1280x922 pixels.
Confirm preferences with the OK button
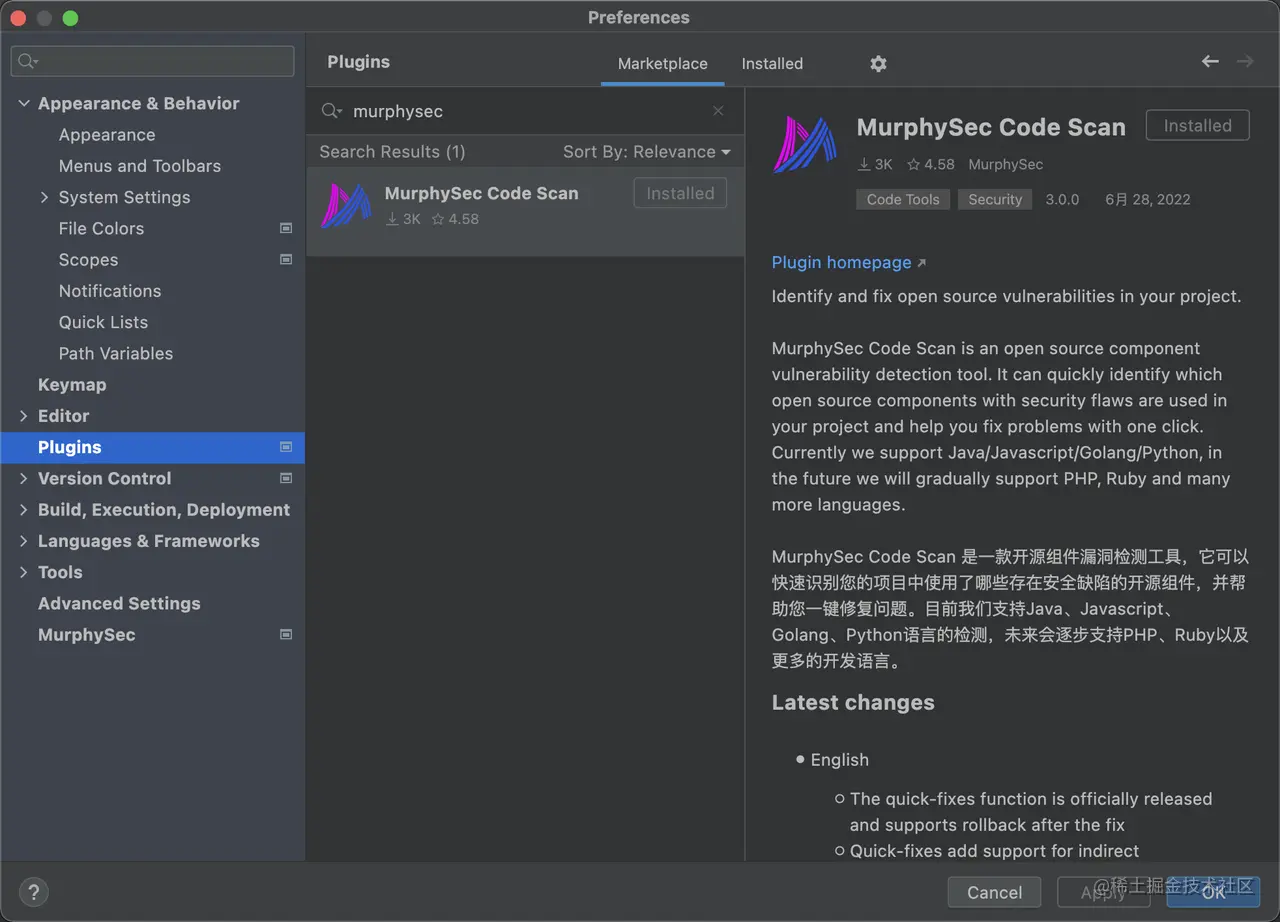(x=1213, y=892)
